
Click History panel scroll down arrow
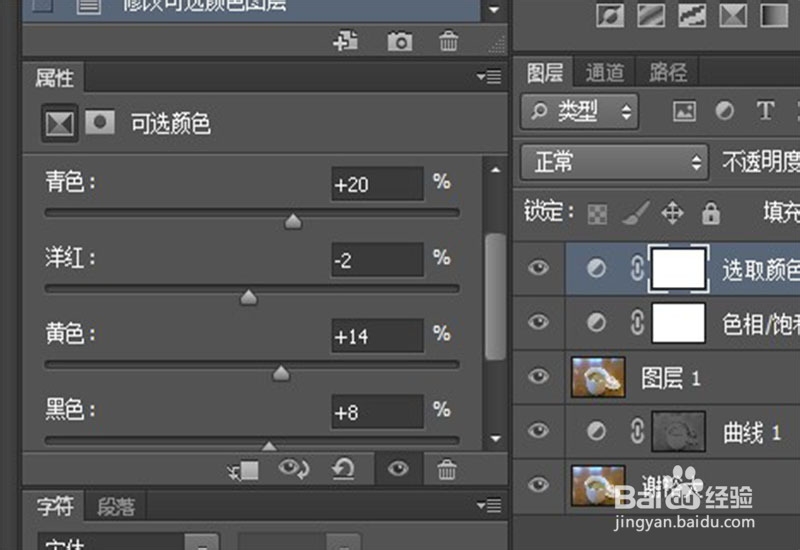(494, 10)
